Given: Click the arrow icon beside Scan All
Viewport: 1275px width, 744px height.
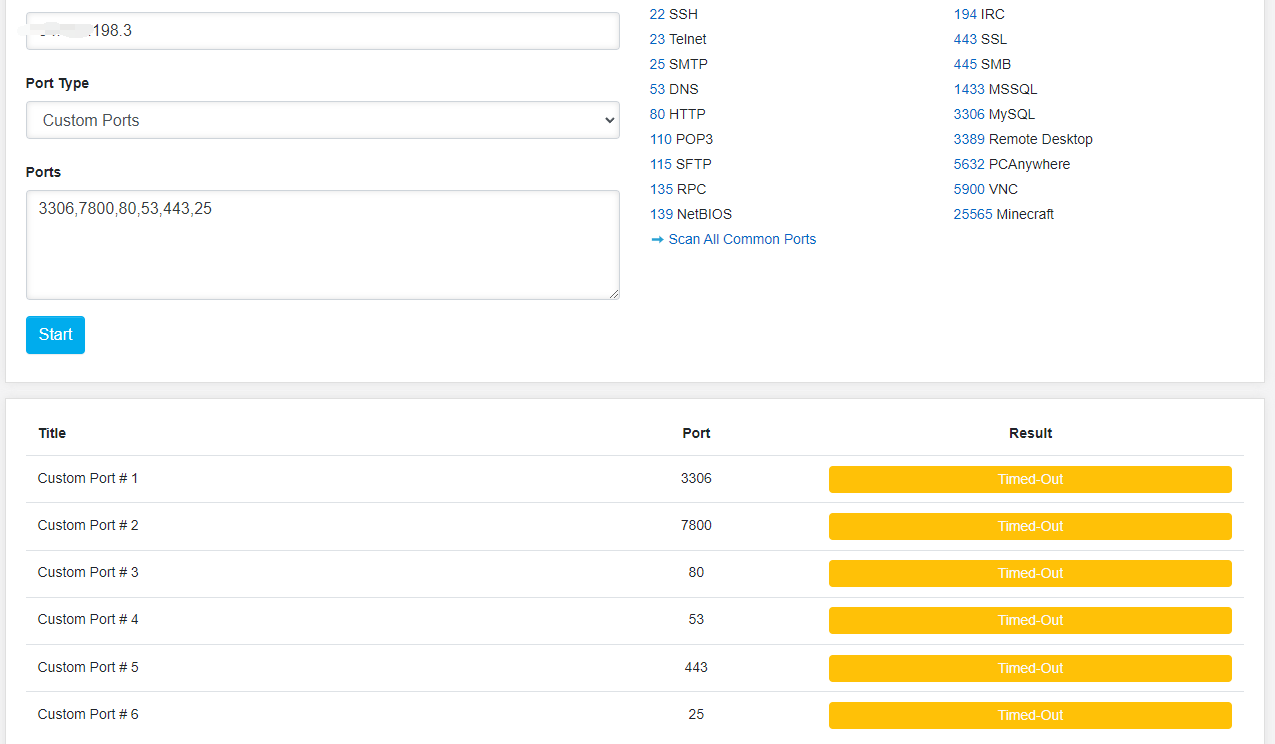Looking at the screenshot, I should (657, 239).
